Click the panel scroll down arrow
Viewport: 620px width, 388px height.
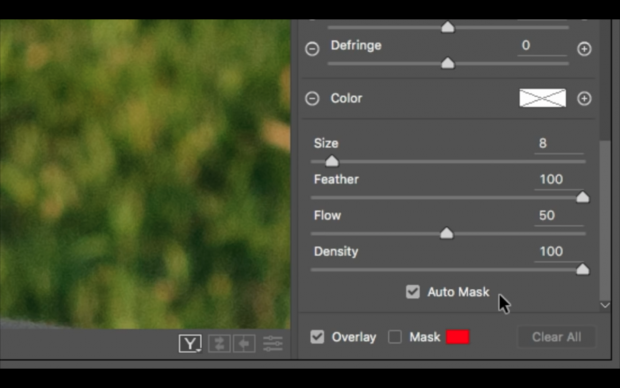click(605, 305)
